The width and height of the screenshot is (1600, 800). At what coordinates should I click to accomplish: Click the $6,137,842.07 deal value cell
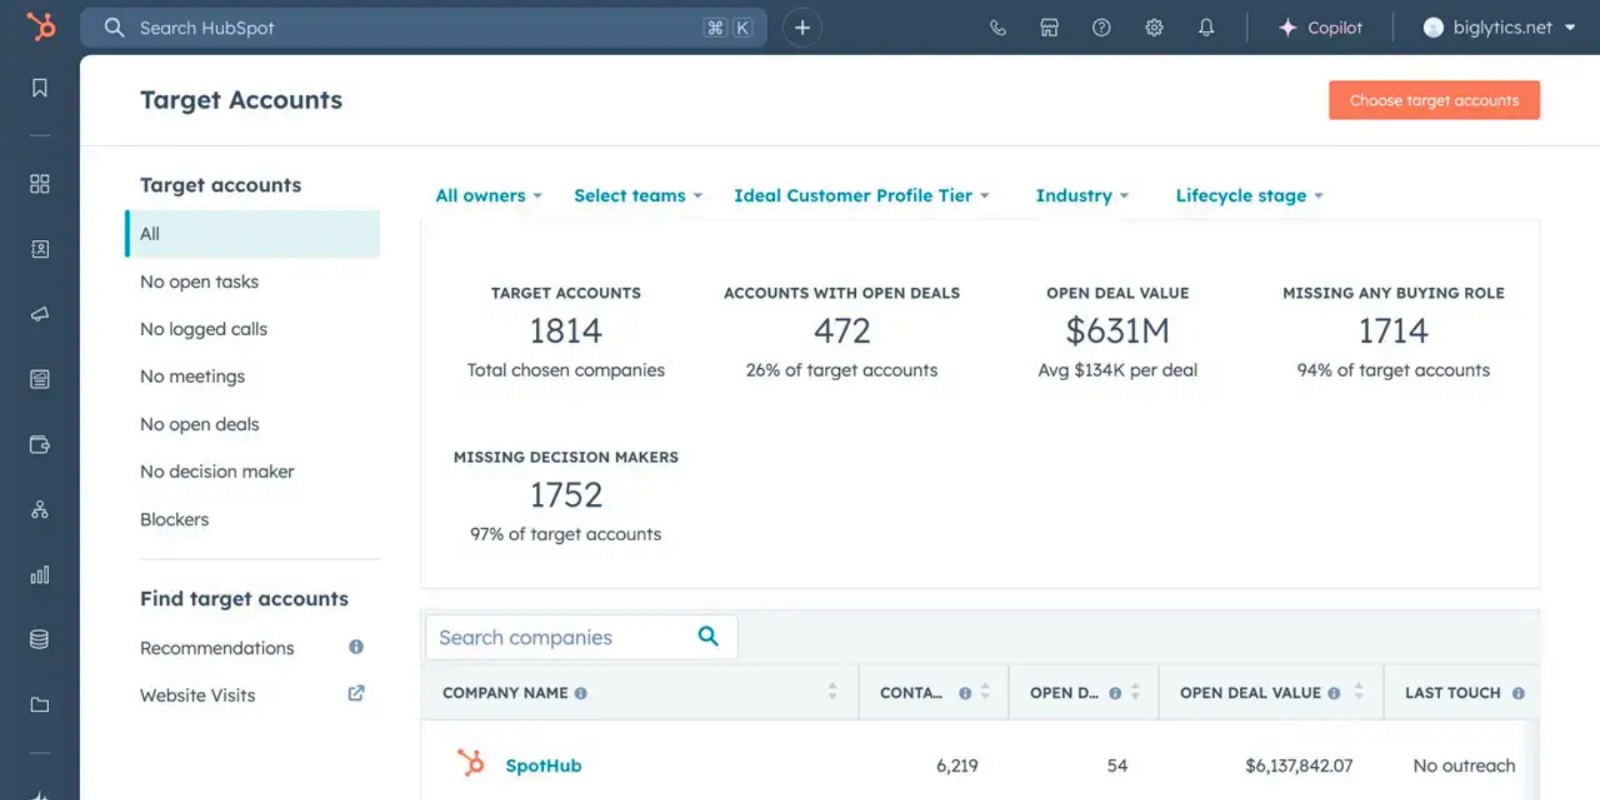pyautogui.click(x=1299, y=766)
